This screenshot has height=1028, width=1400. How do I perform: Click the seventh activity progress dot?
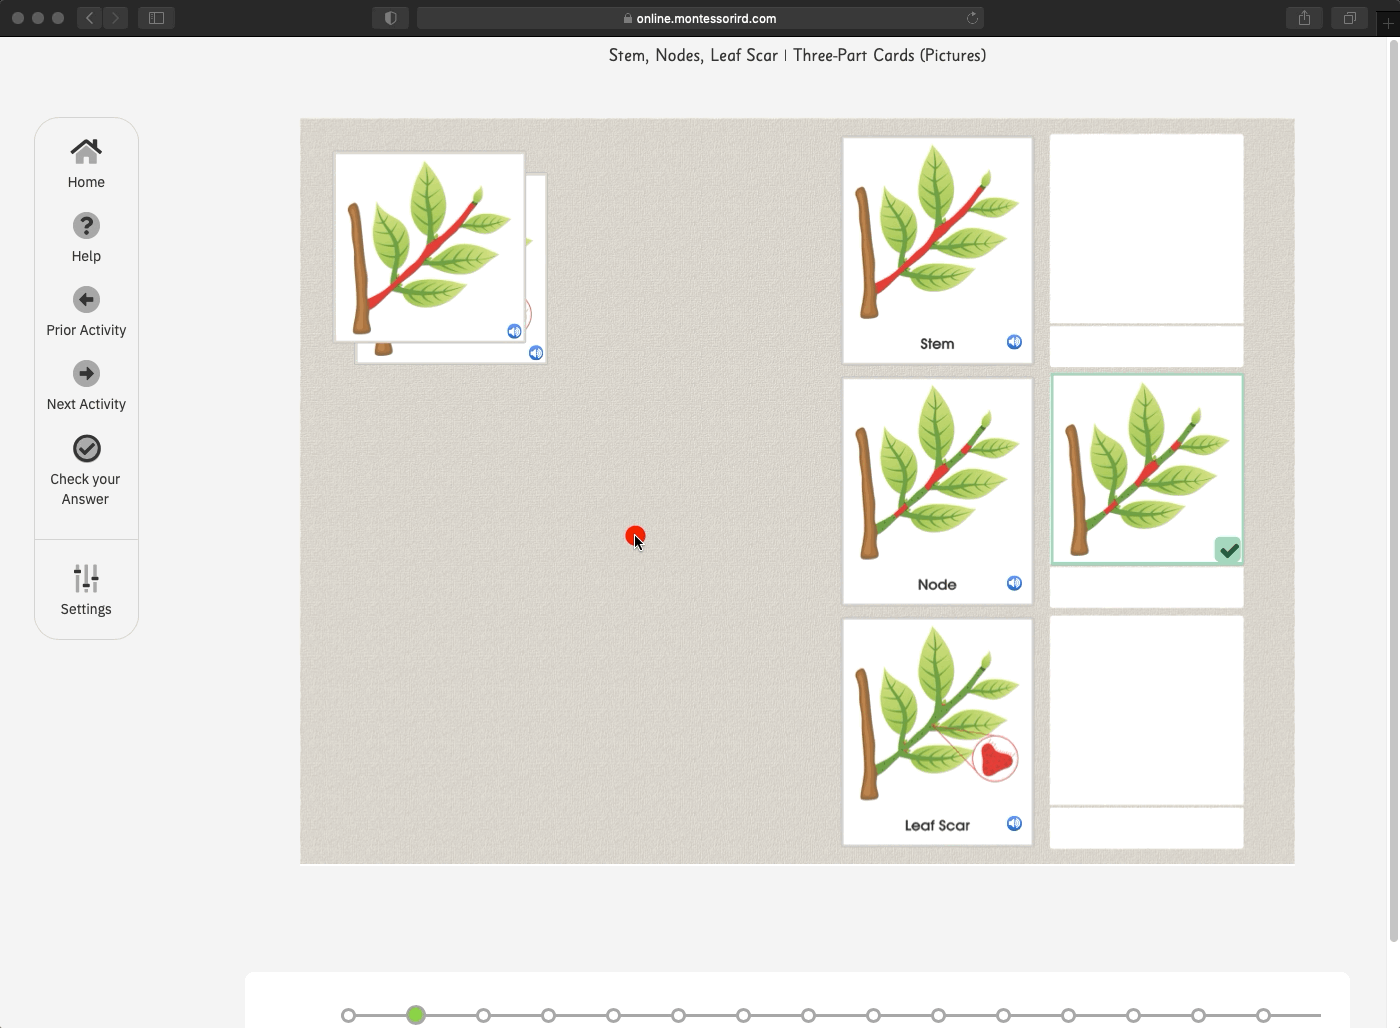click(x=743, y=1015)
